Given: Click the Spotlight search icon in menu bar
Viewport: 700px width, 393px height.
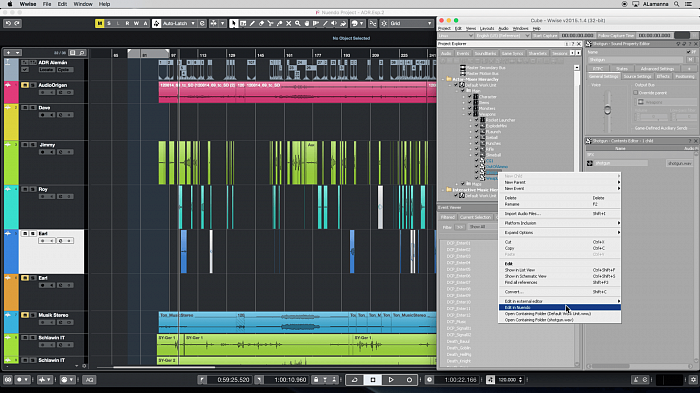Looking at the screenshot, I should (677, 4).
